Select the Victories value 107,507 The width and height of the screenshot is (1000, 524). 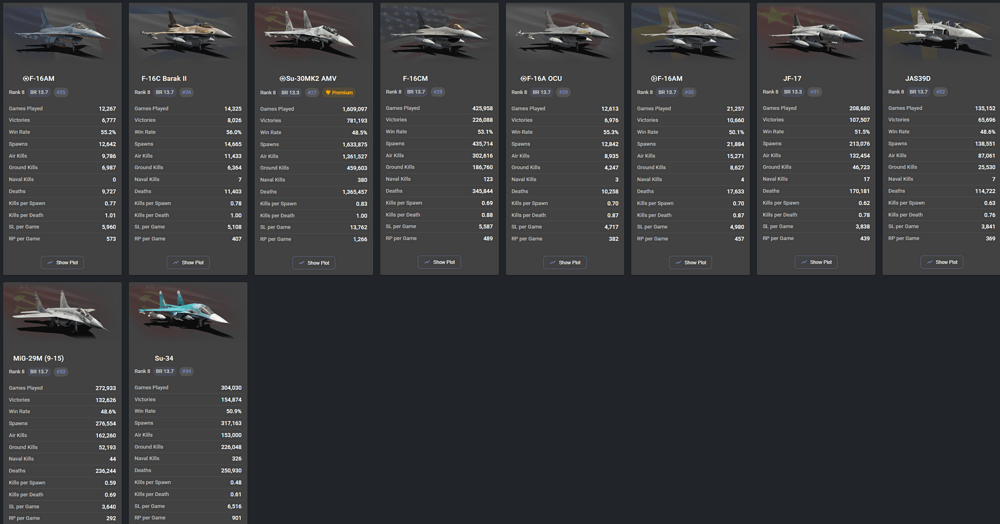(859, 120)
